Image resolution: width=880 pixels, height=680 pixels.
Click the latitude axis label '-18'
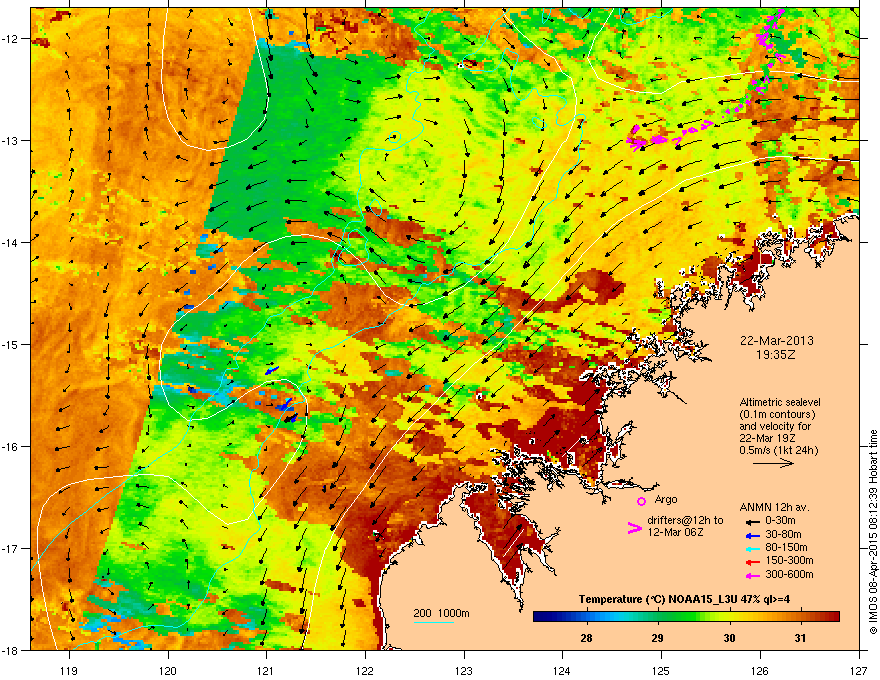click(x=11, y=650)
